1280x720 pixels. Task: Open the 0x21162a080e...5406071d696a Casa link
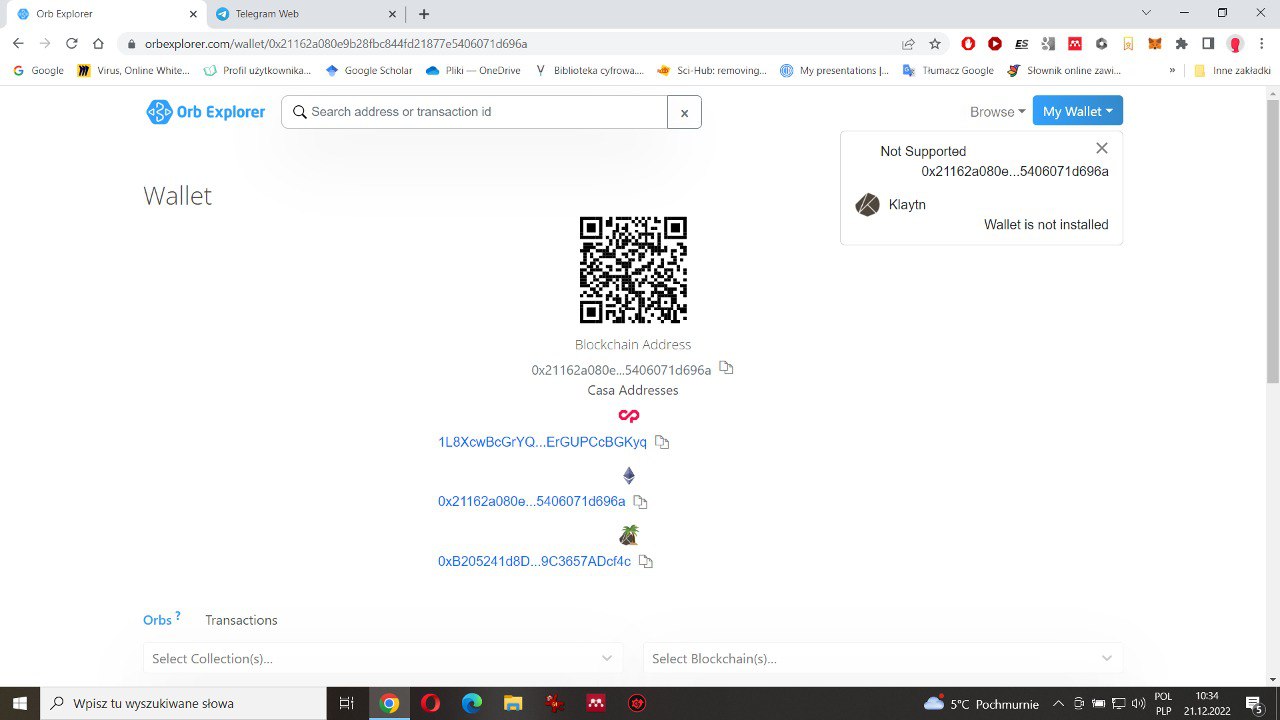pyautogui.click(x=531, y=501)
